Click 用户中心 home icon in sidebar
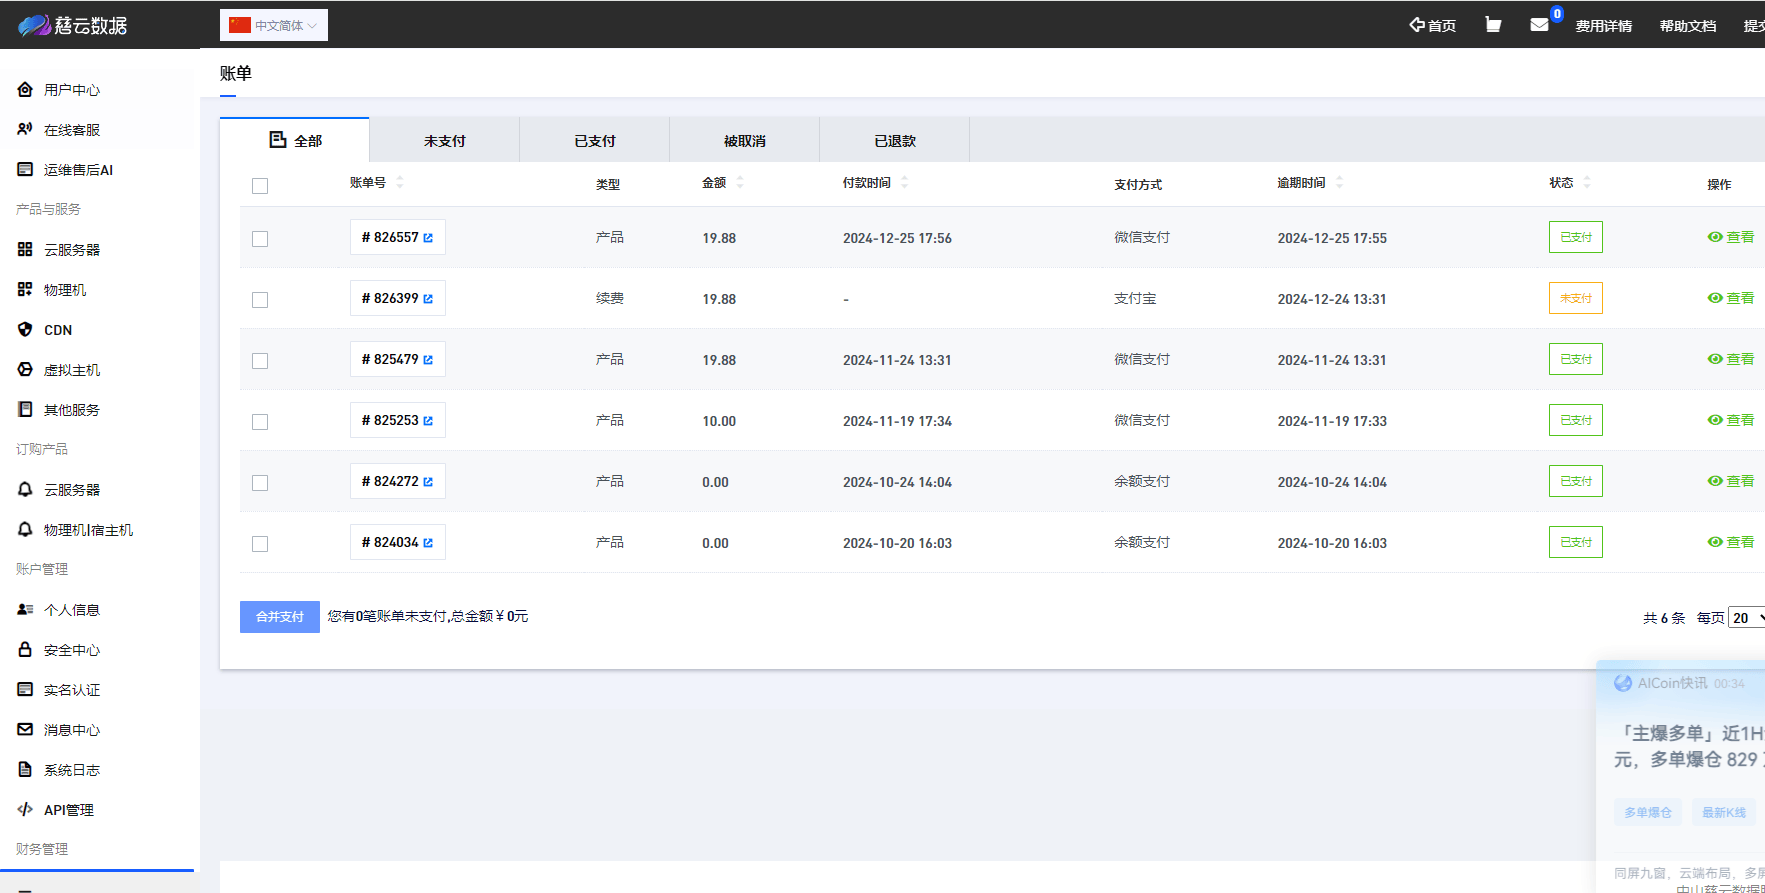The height and width of the screenshot is (893, 1765). point(25,90)
